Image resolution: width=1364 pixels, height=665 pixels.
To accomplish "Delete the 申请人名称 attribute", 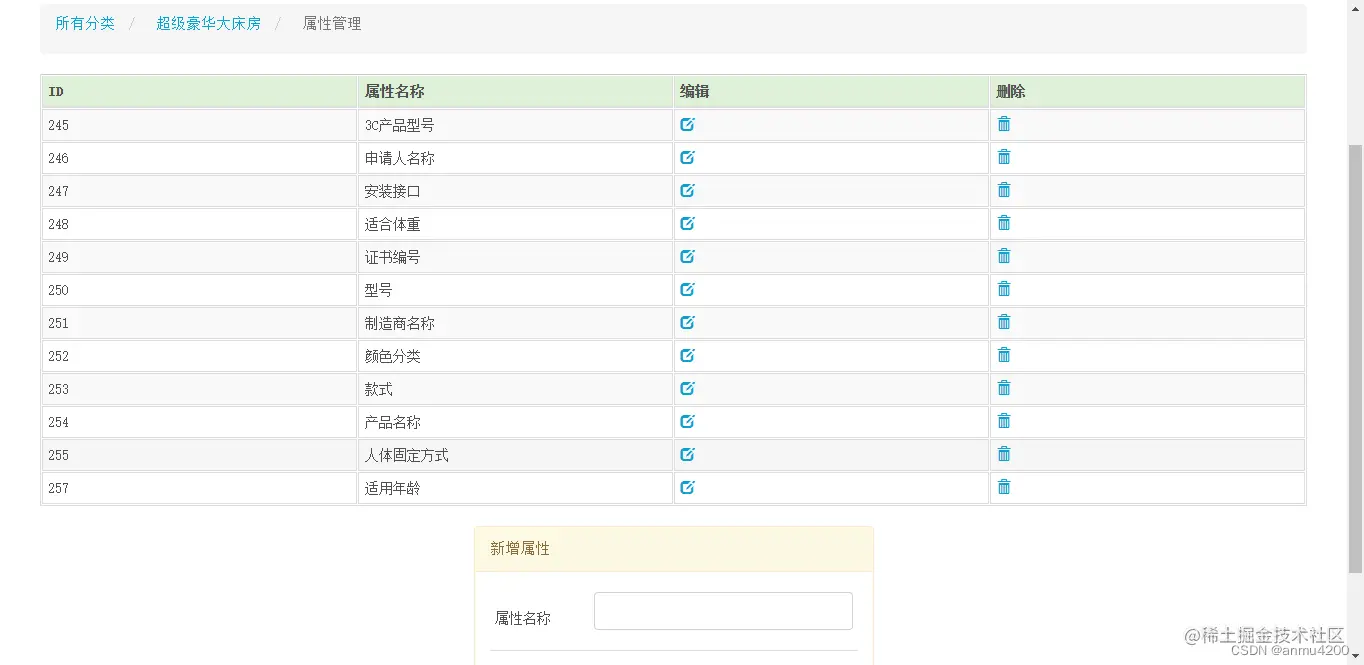I will (1004, 157).
